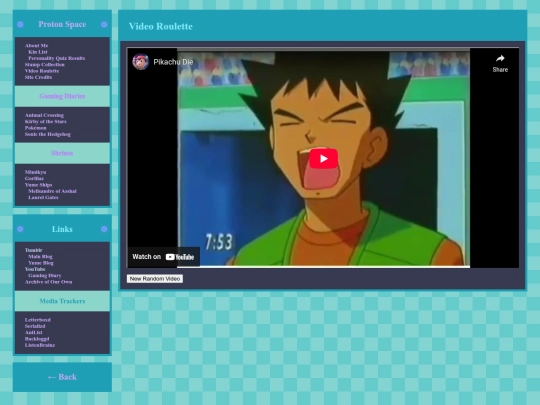Viewport: 540px width, 405px height.
Task: Click the YouTube label in Links
Action: point(35,269)
